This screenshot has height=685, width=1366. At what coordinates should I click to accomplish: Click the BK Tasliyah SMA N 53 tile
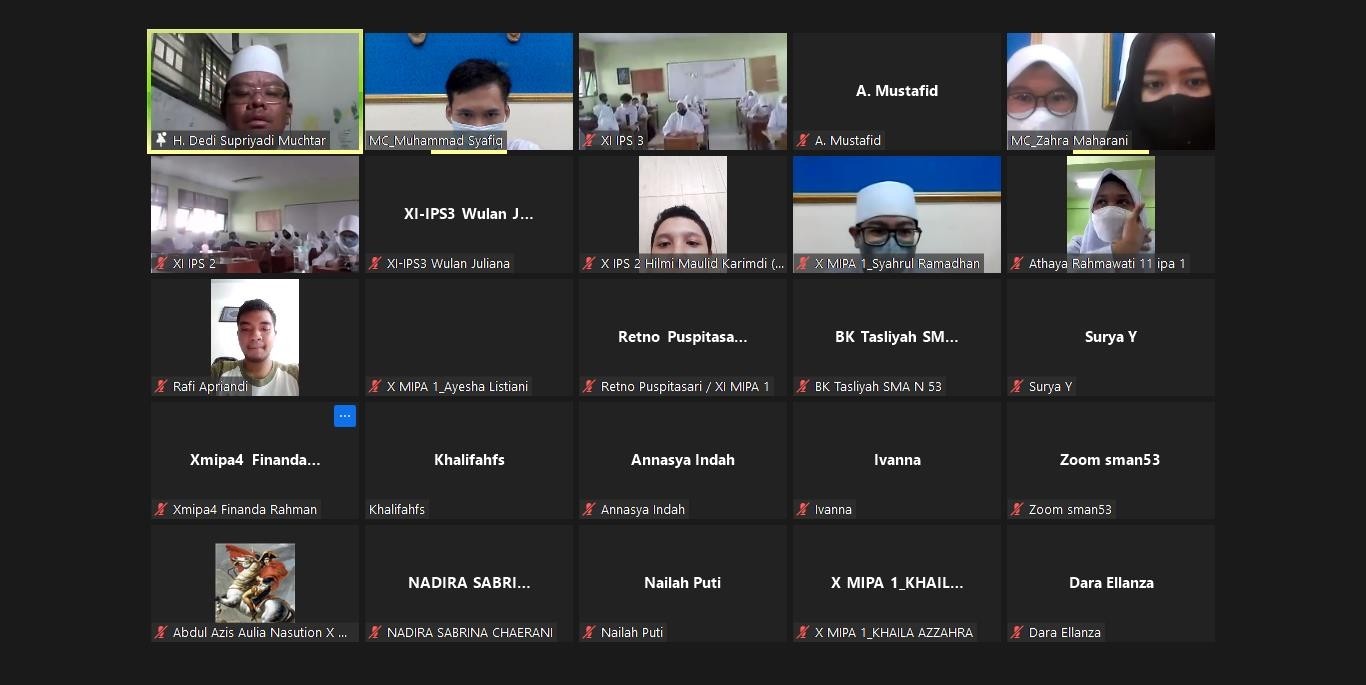point(896,337)
